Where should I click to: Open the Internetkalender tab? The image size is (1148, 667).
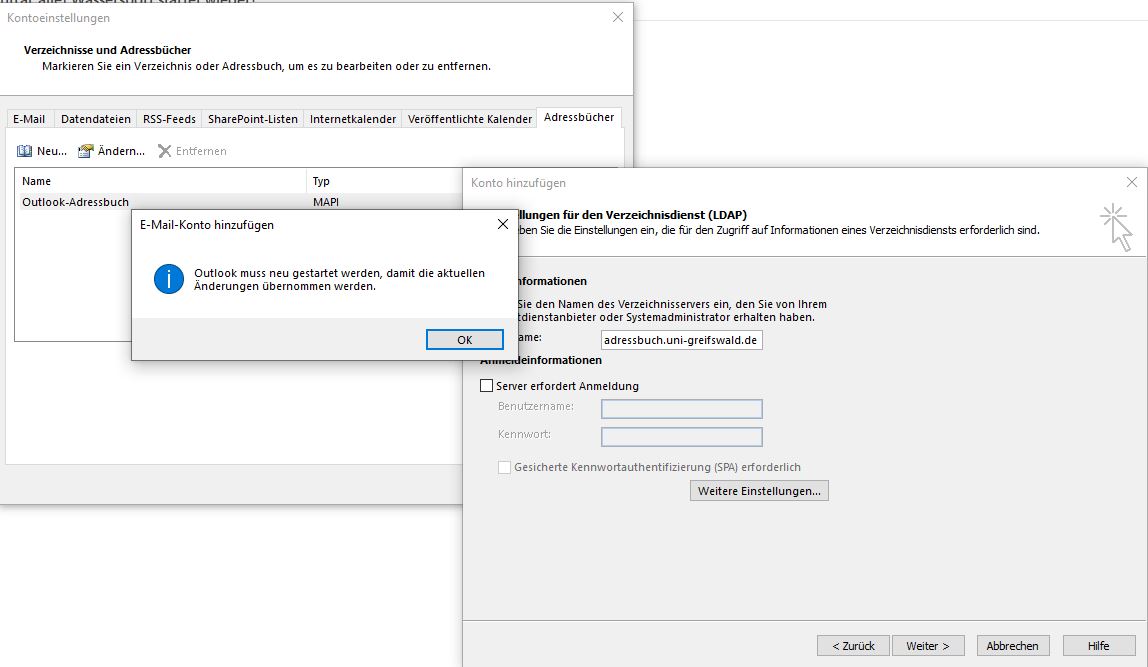(353, 119)
